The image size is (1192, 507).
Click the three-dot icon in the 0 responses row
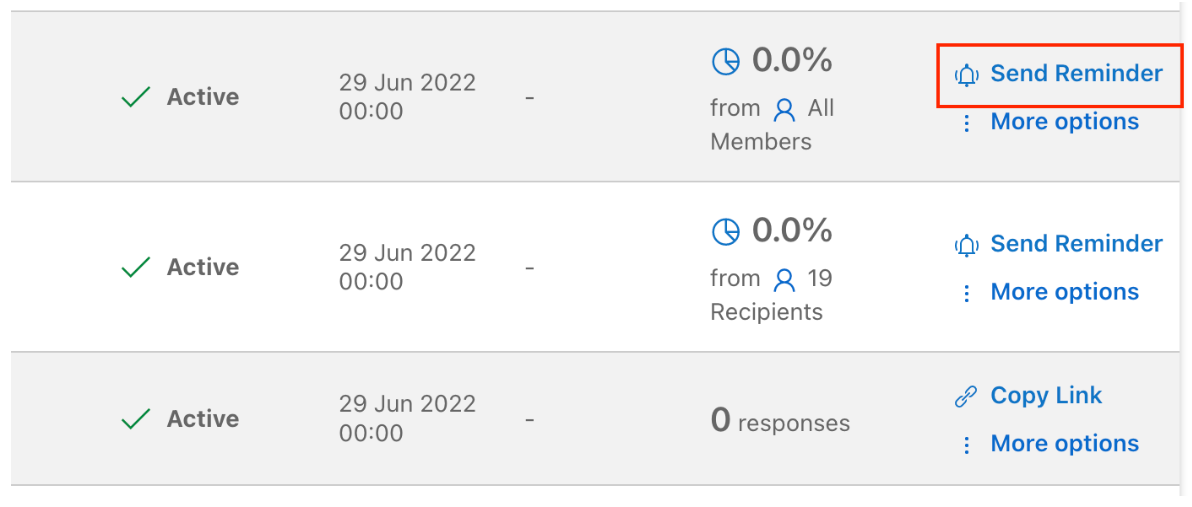pos(966,445)
